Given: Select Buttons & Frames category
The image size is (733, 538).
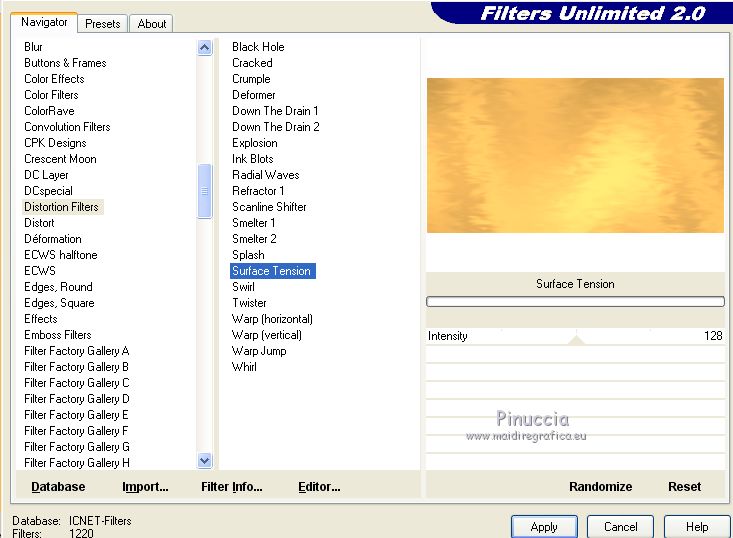Looking at the screenshot, I should click(65, 63).
